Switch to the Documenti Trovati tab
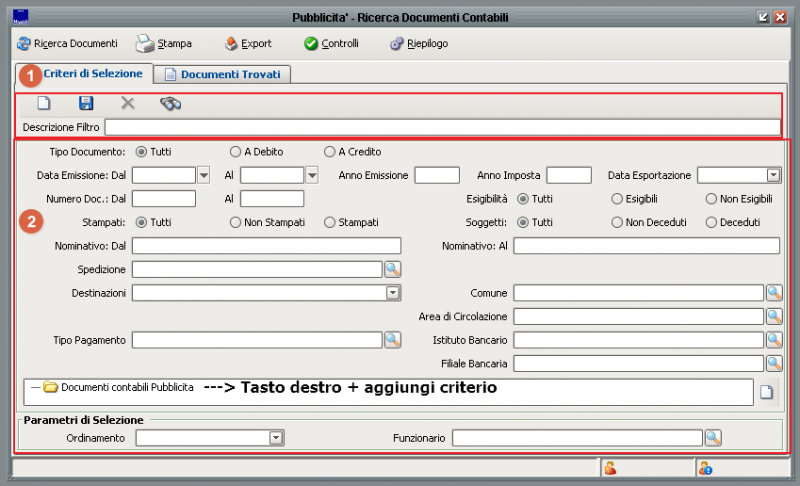800x486 pixels. [x=227, y=74]
